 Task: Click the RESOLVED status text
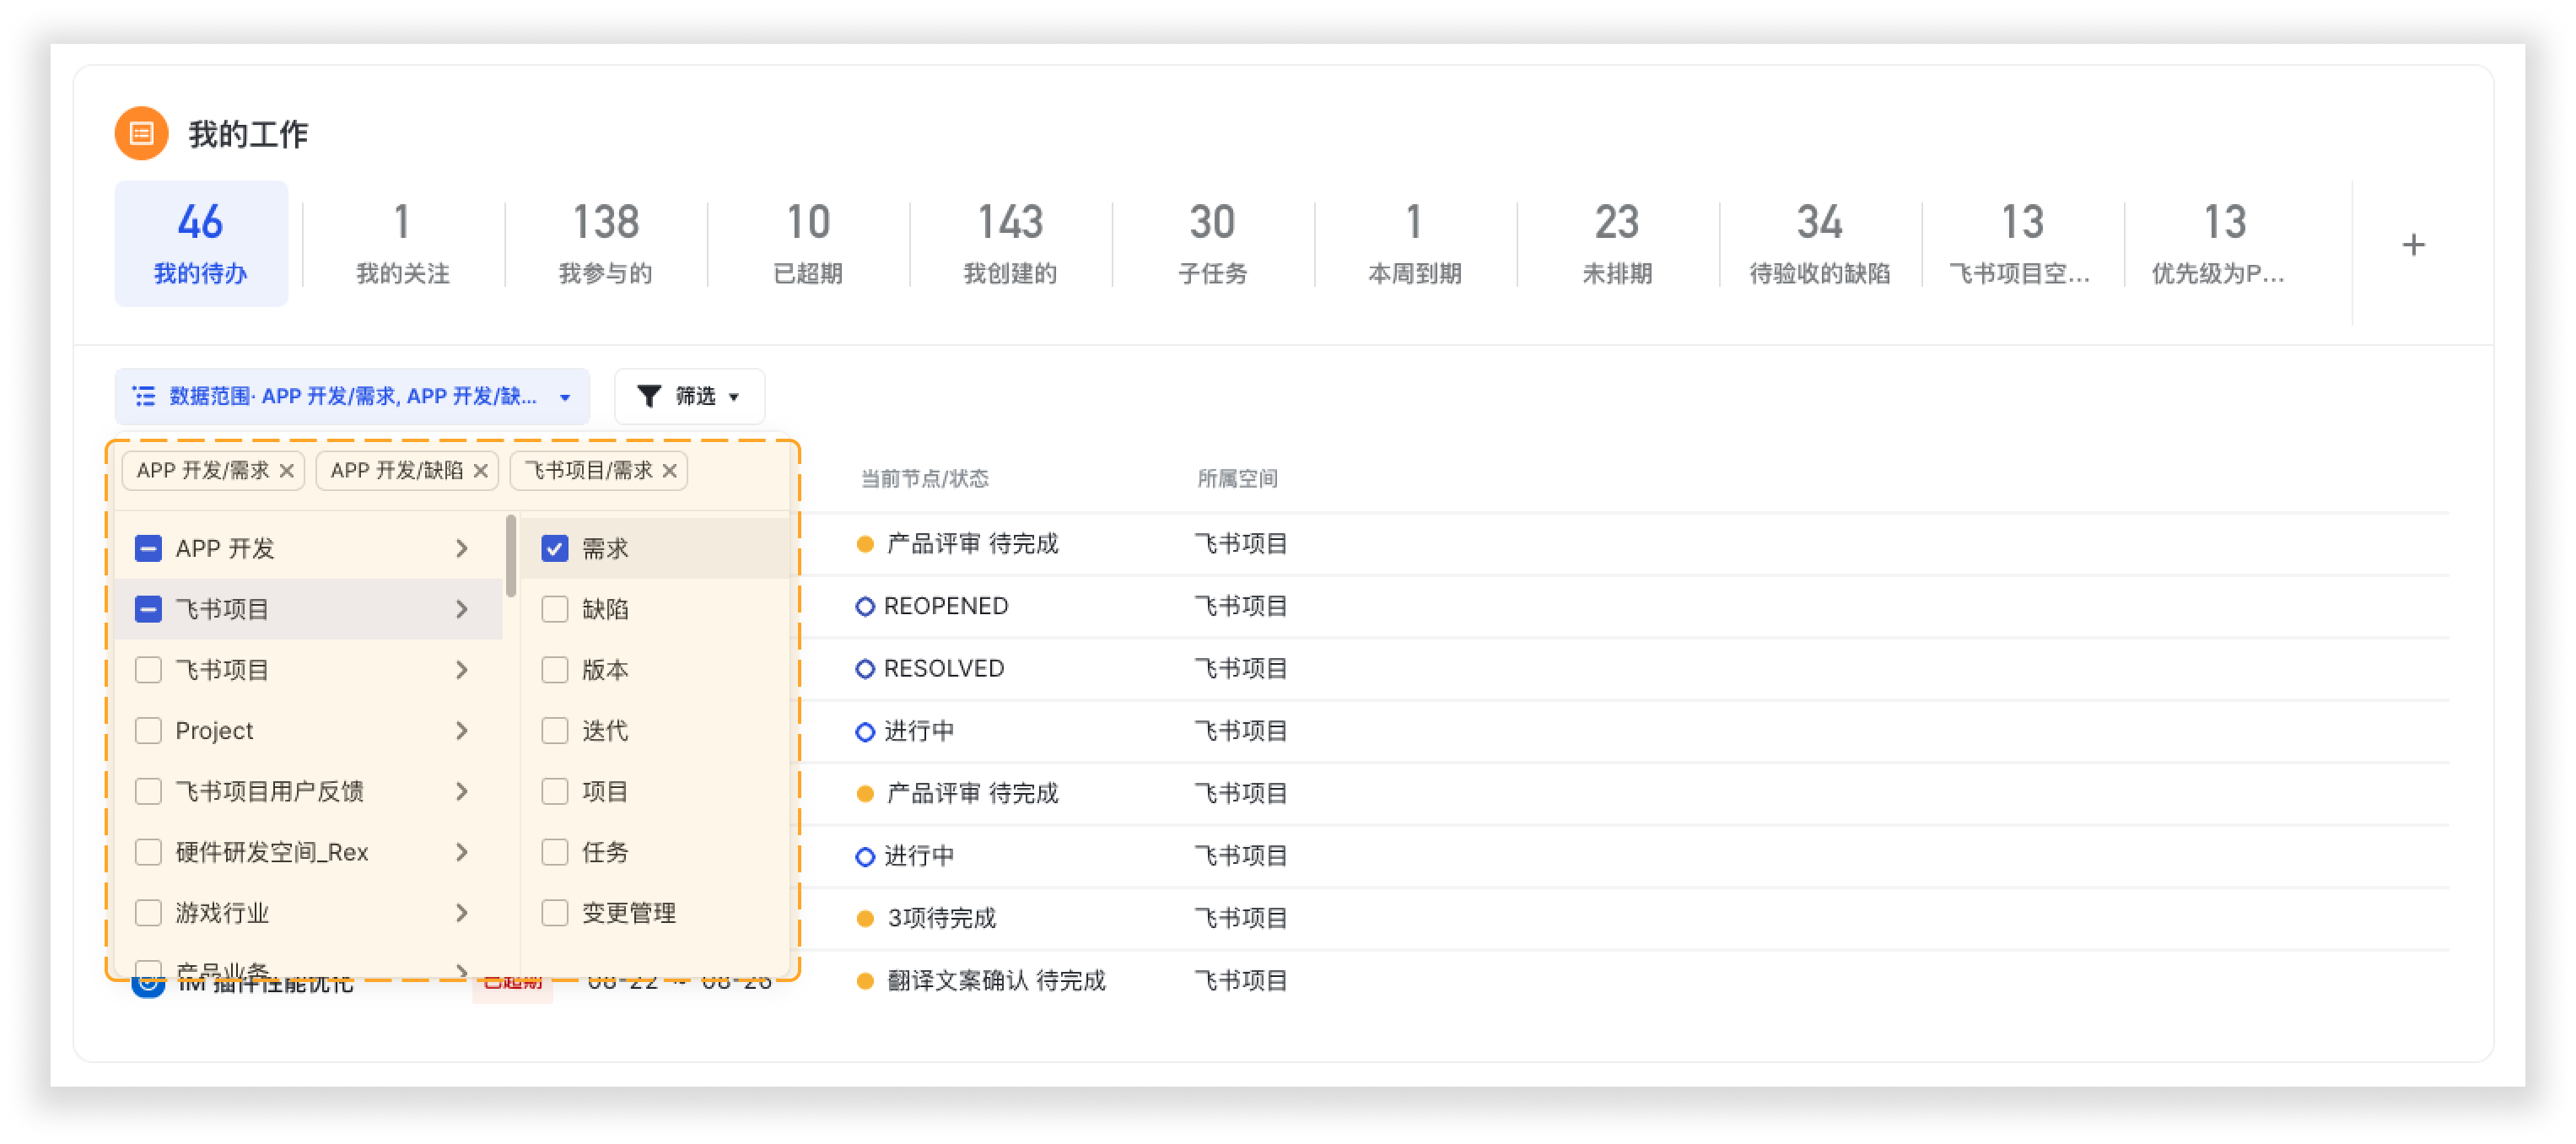(944, 668)
